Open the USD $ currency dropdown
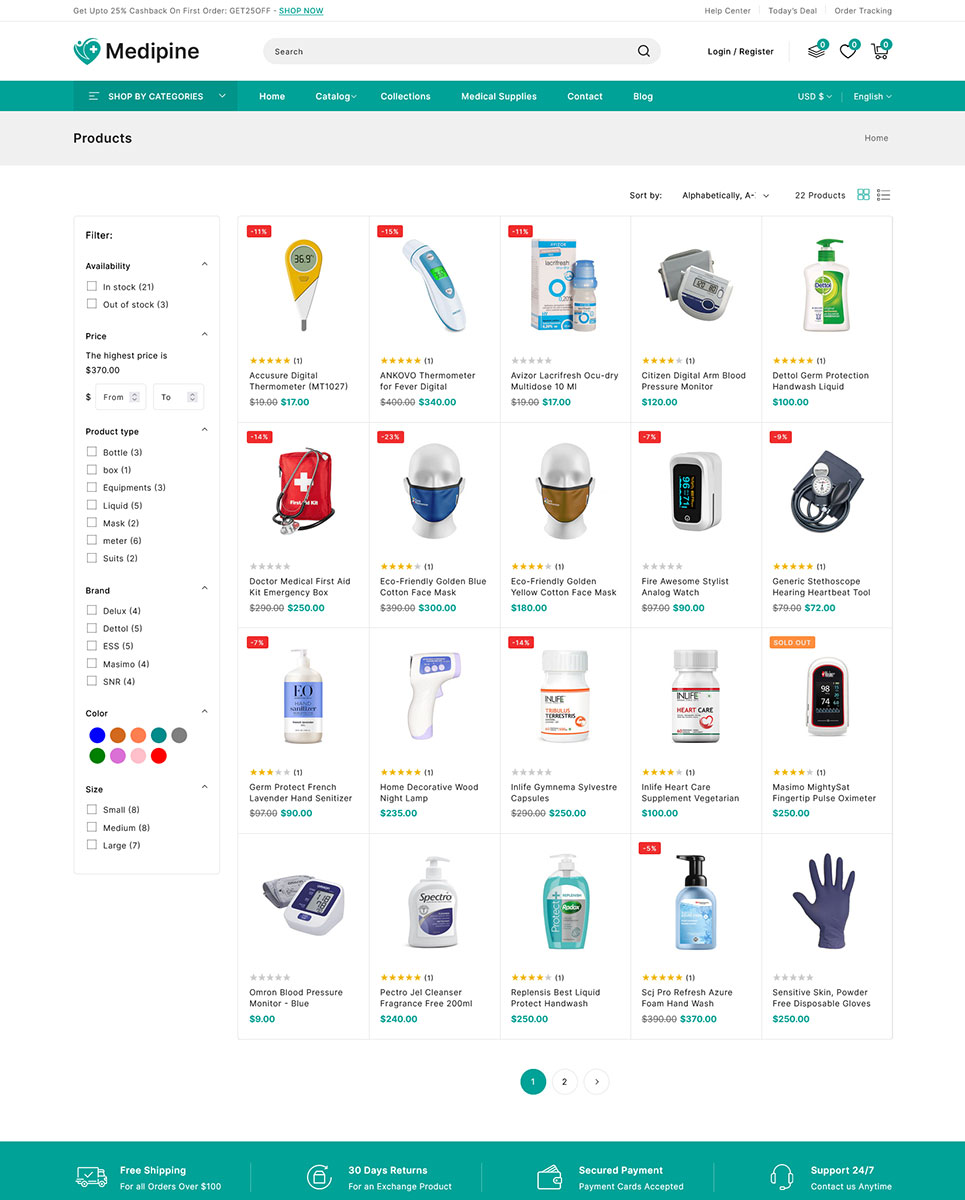965x1200 pixels. (814, 96)
